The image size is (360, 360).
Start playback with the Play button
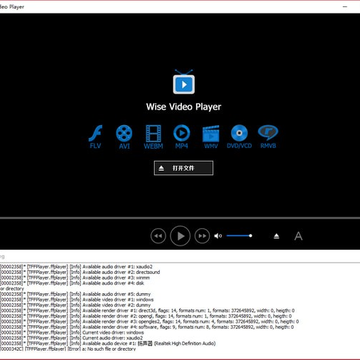pos(180,236)
